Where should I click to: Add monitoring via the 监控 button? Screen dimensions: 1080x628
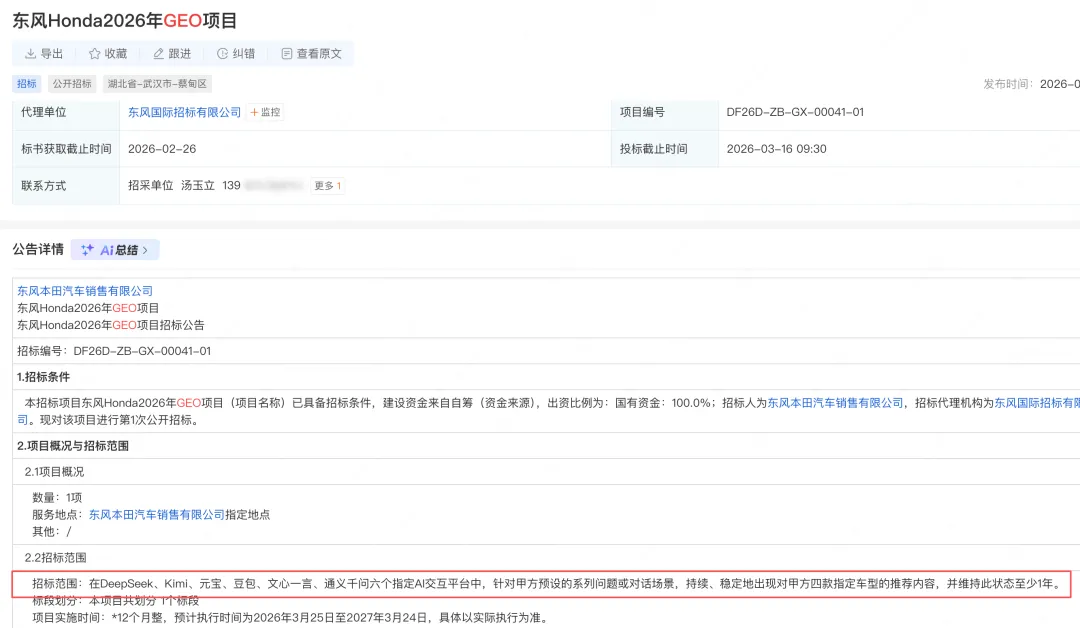[265, 112]
